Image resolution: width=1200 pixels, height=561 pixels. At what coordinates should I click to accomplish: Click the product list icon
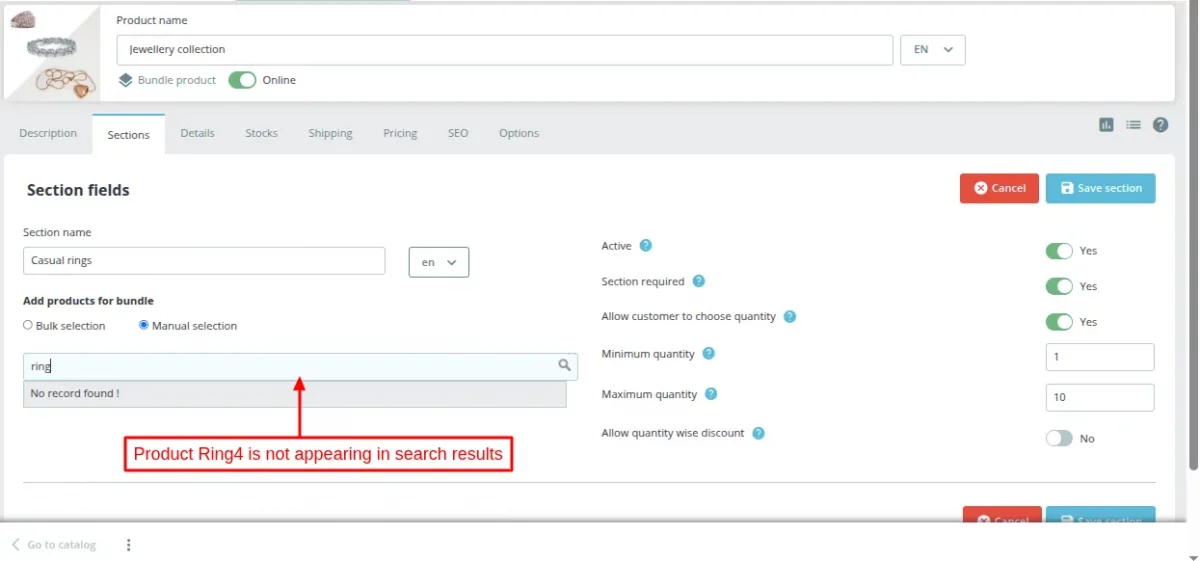(x=1133, y=125)
